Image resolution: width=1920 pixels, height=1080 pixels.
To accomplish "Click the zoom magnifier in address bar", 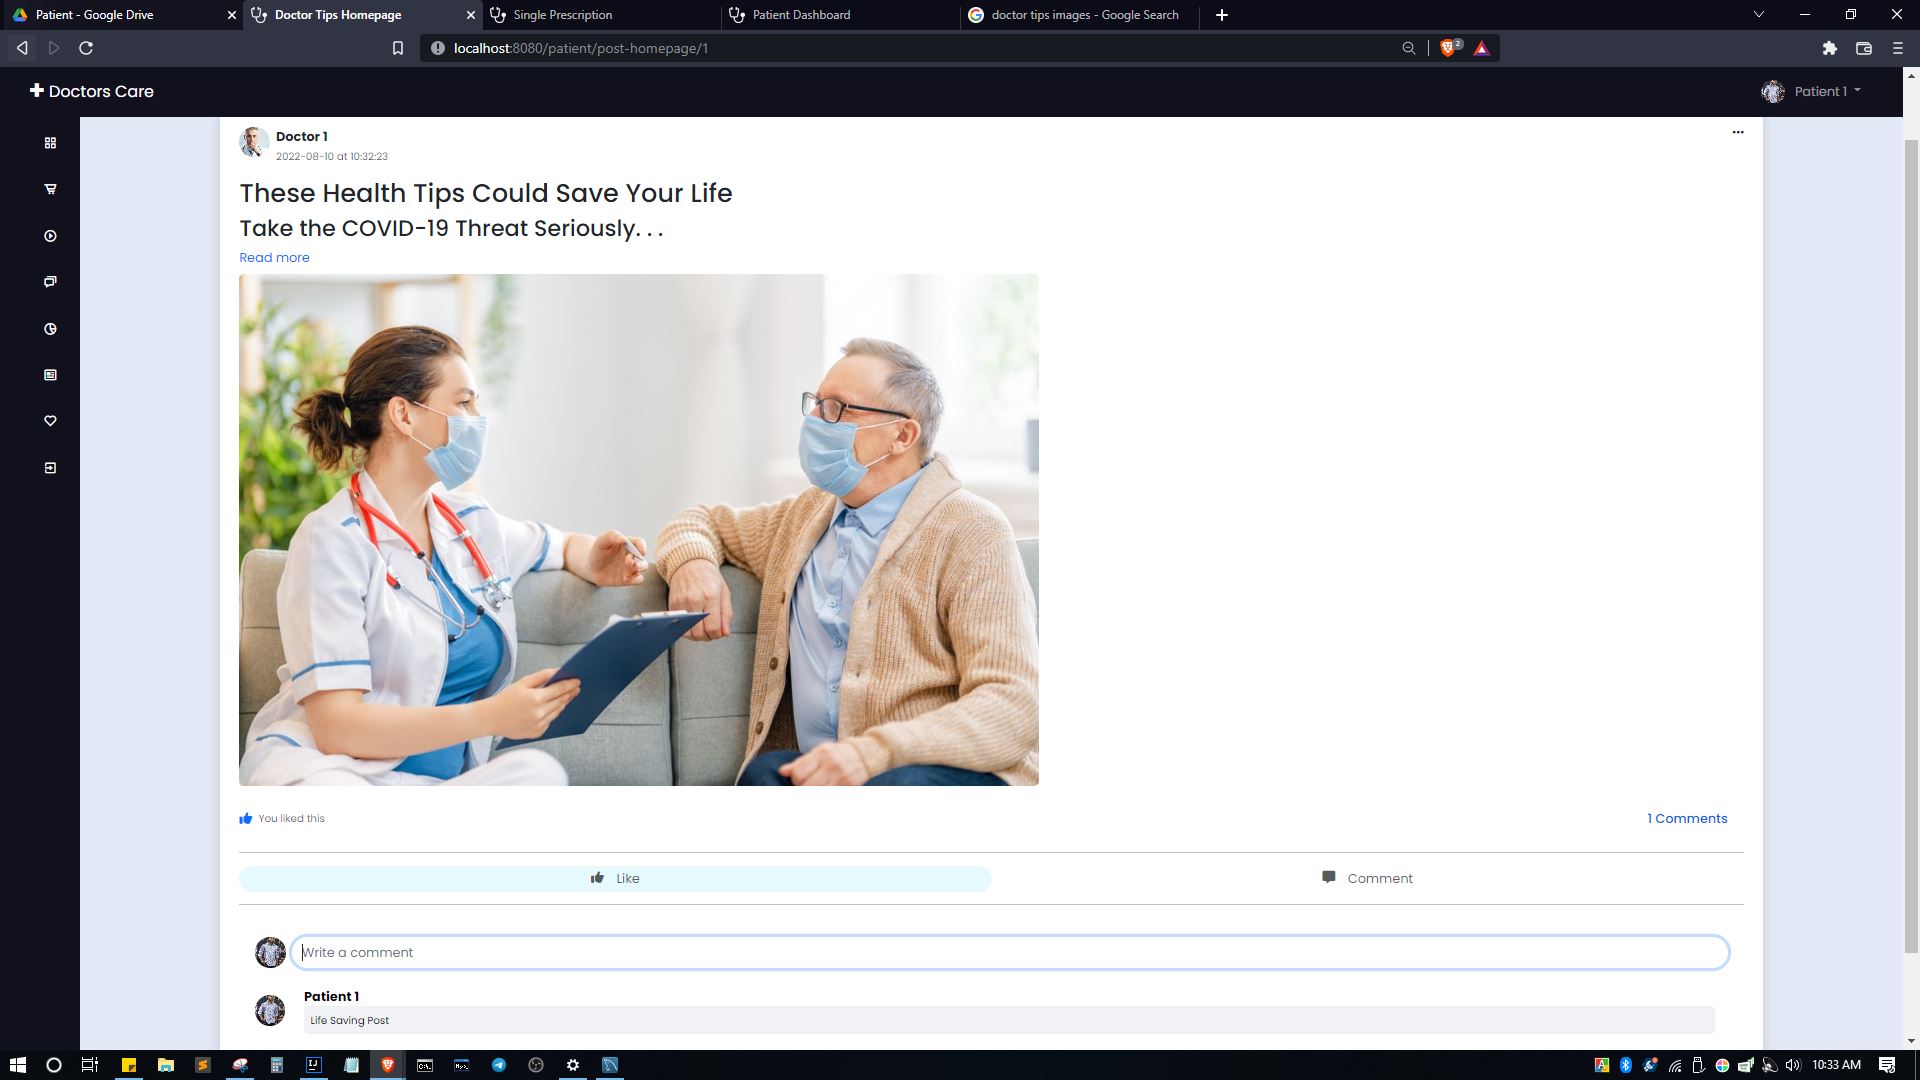I will pos(1408,48).
